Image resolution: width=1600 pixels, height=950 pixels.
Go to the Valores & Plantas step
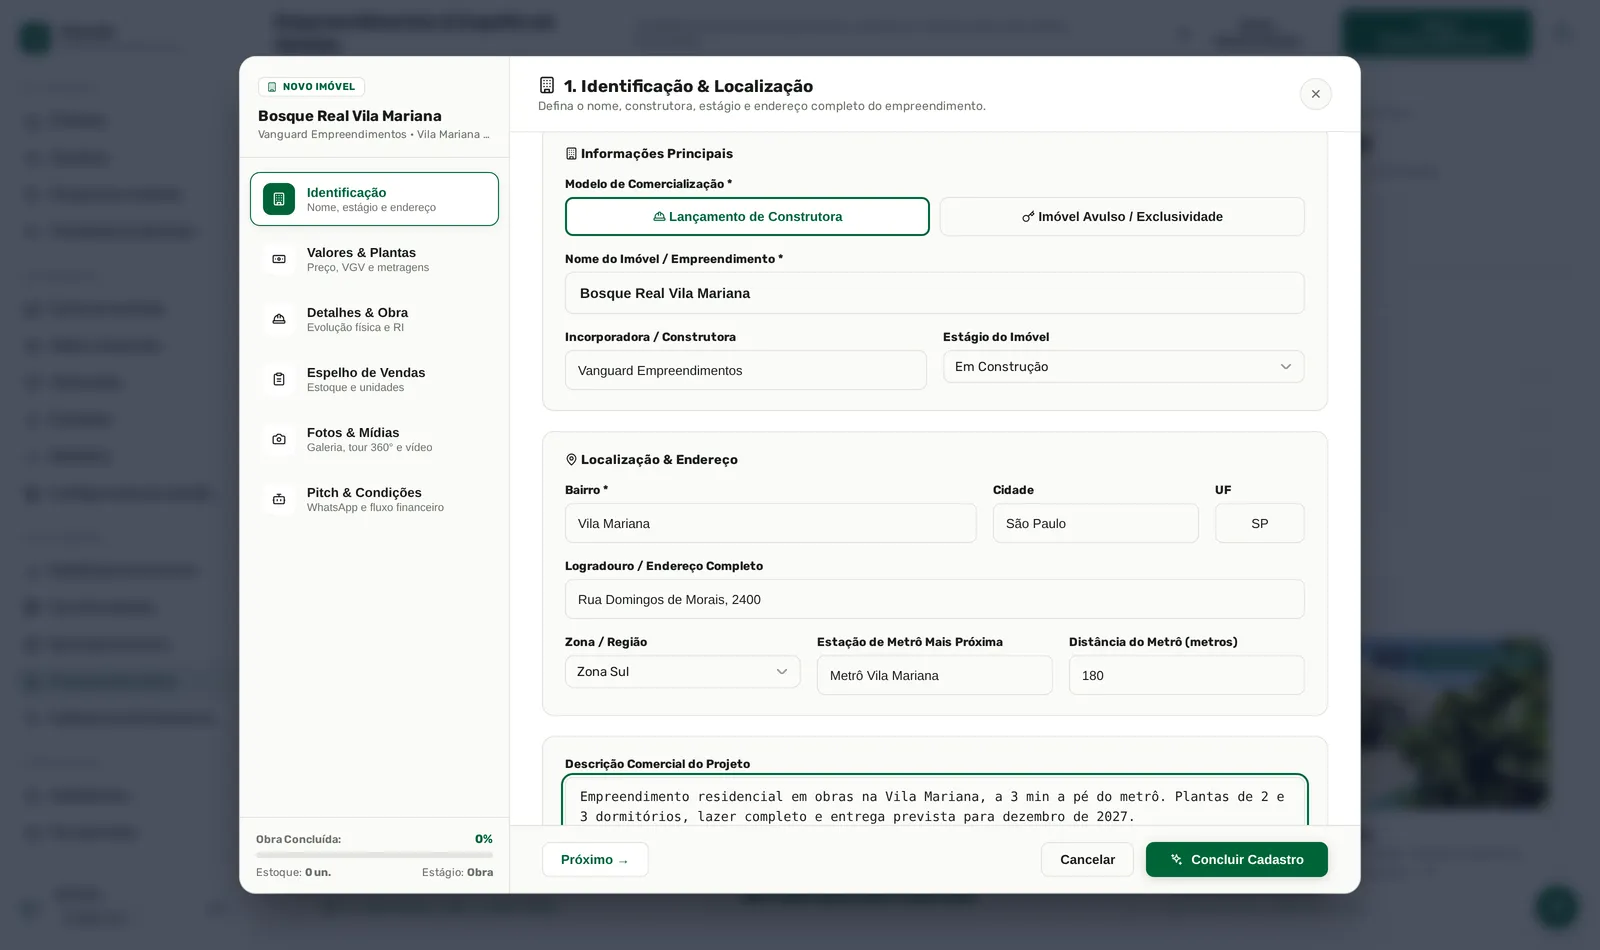[374, 259]
